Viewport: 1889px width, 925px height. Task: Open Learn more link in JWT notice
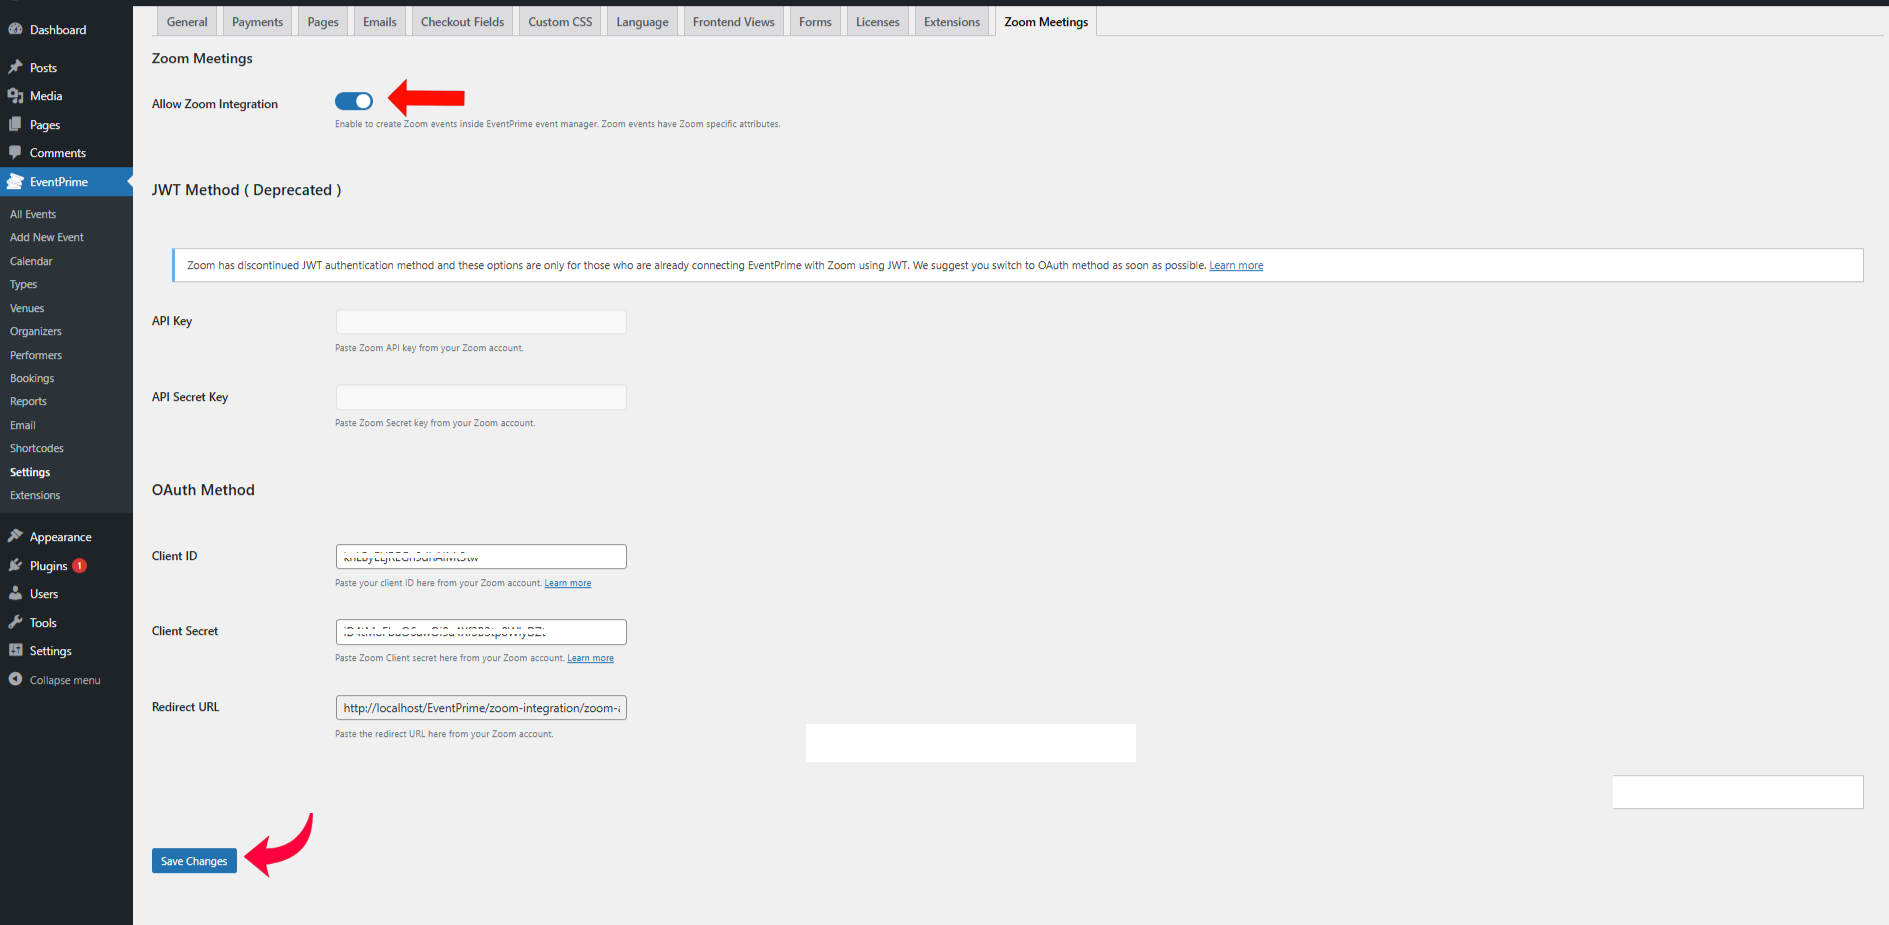(1236, 265)
